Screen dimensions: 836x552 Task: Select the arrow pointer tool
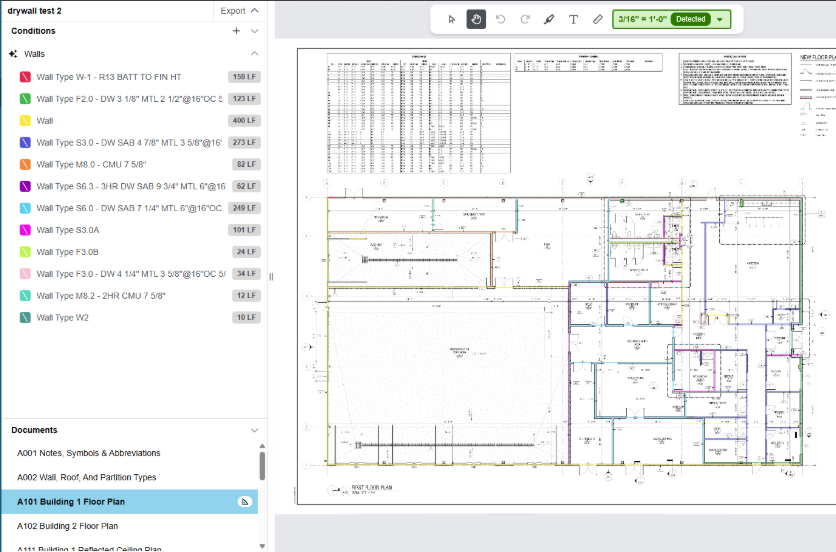tap(452, 19)
